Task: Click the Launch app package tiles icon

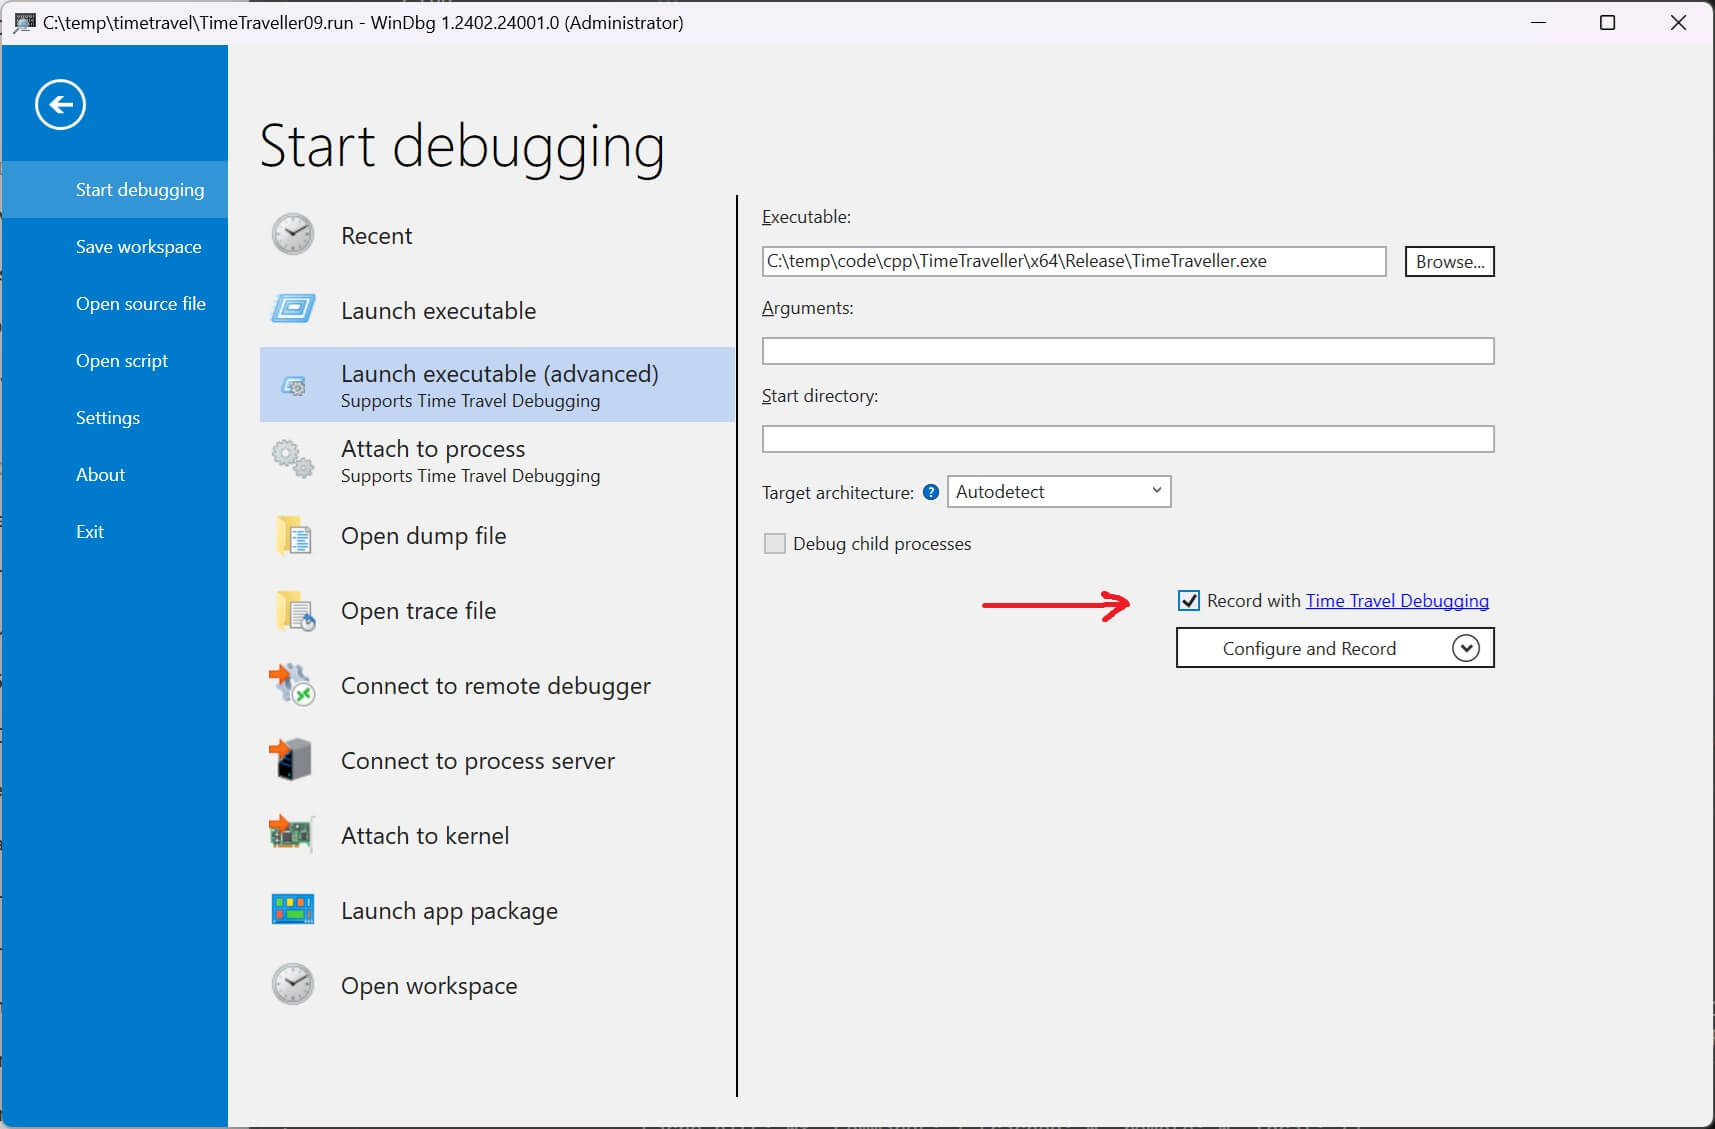Action: [x=293, y=909]
